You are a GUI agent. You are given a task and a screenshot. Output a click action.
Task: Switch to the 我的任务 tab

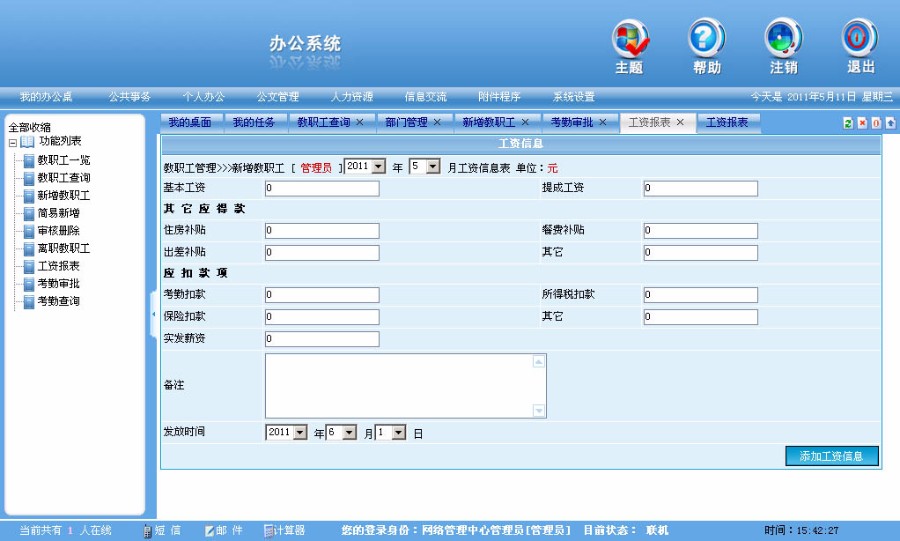click(254, 122)
